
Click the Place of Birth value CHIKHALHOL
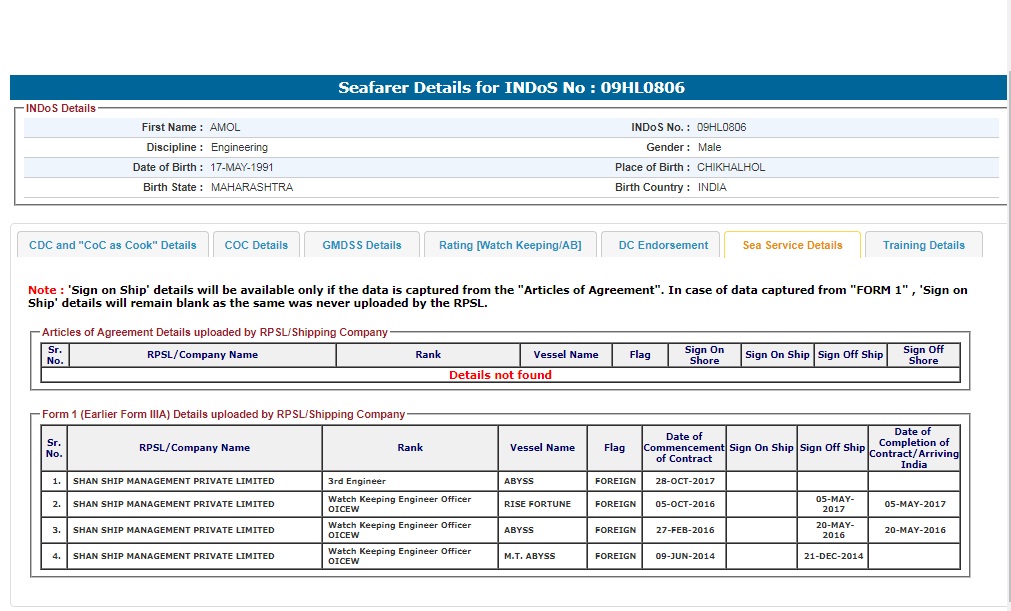point(730,168)
